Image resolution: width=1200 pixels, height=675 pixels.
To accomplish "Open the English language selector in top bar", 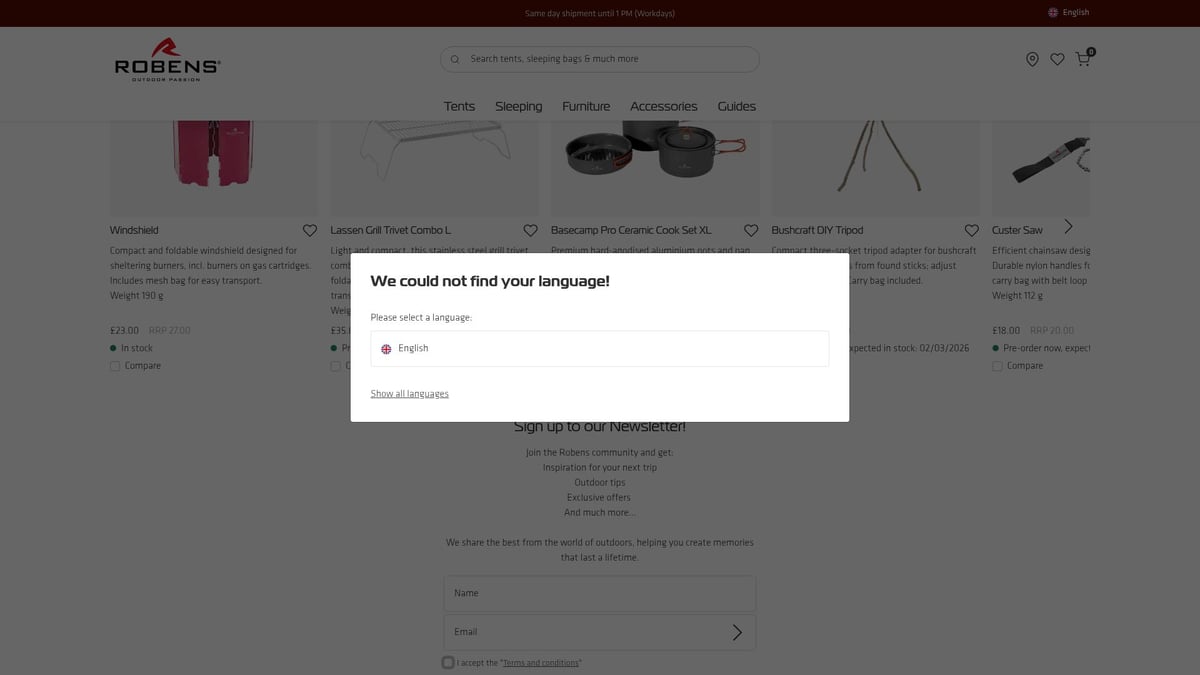I will (1068, 13).
